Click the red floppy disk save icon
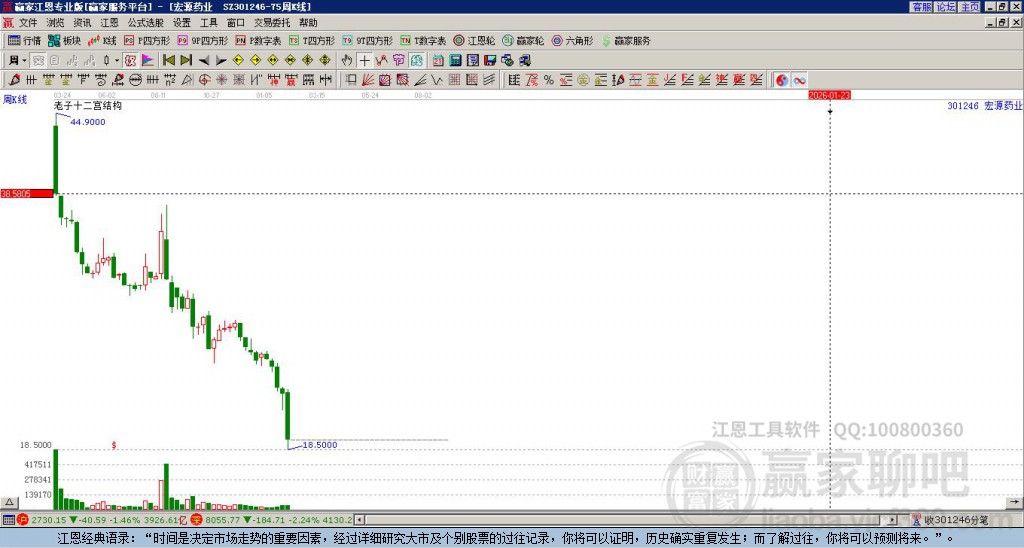 490,61
